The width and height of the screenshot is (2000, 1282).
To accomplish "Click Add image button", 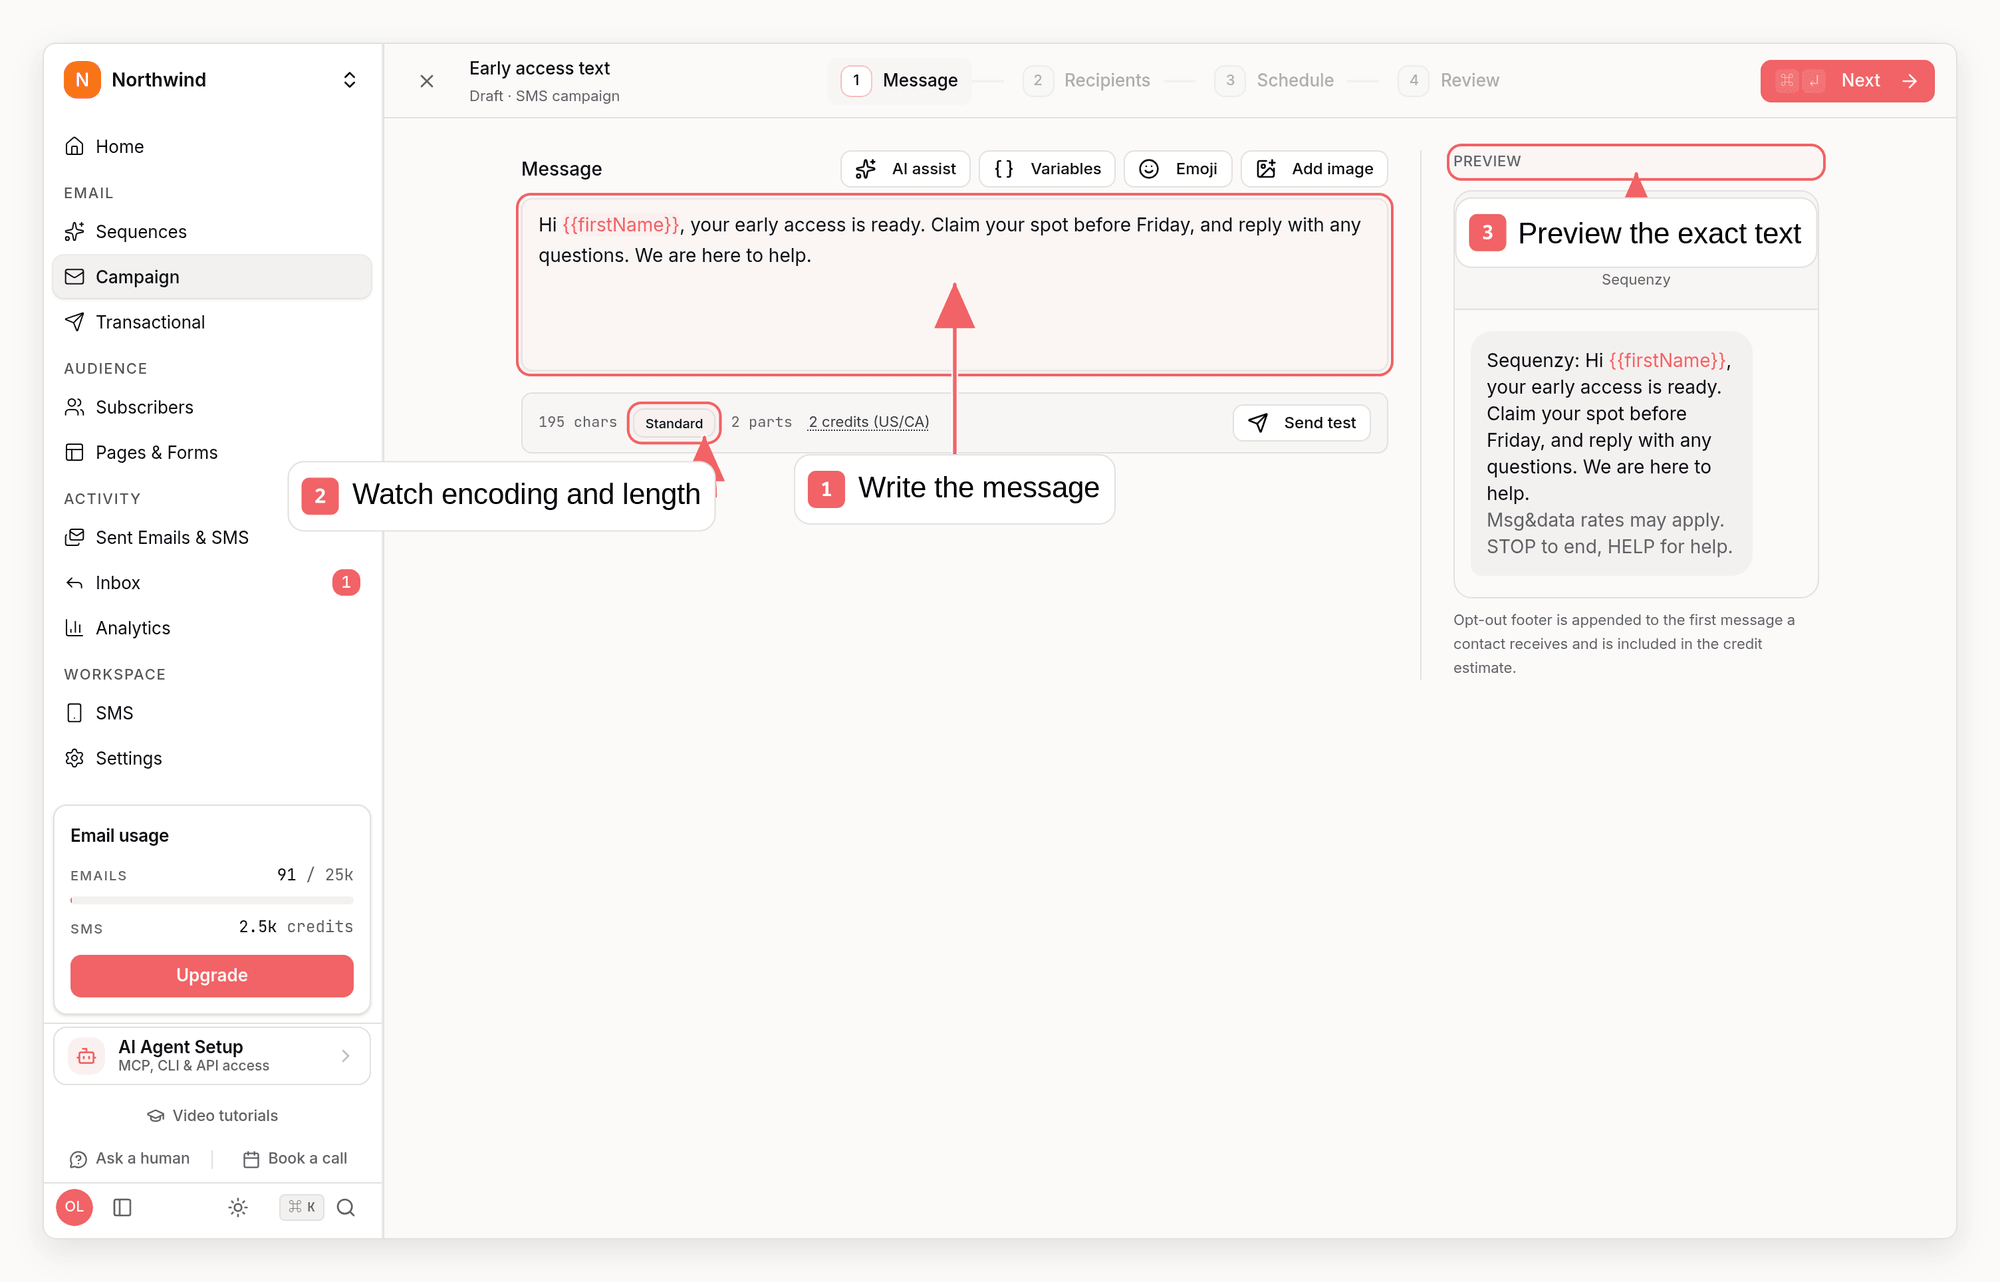I will (1314, 169).
